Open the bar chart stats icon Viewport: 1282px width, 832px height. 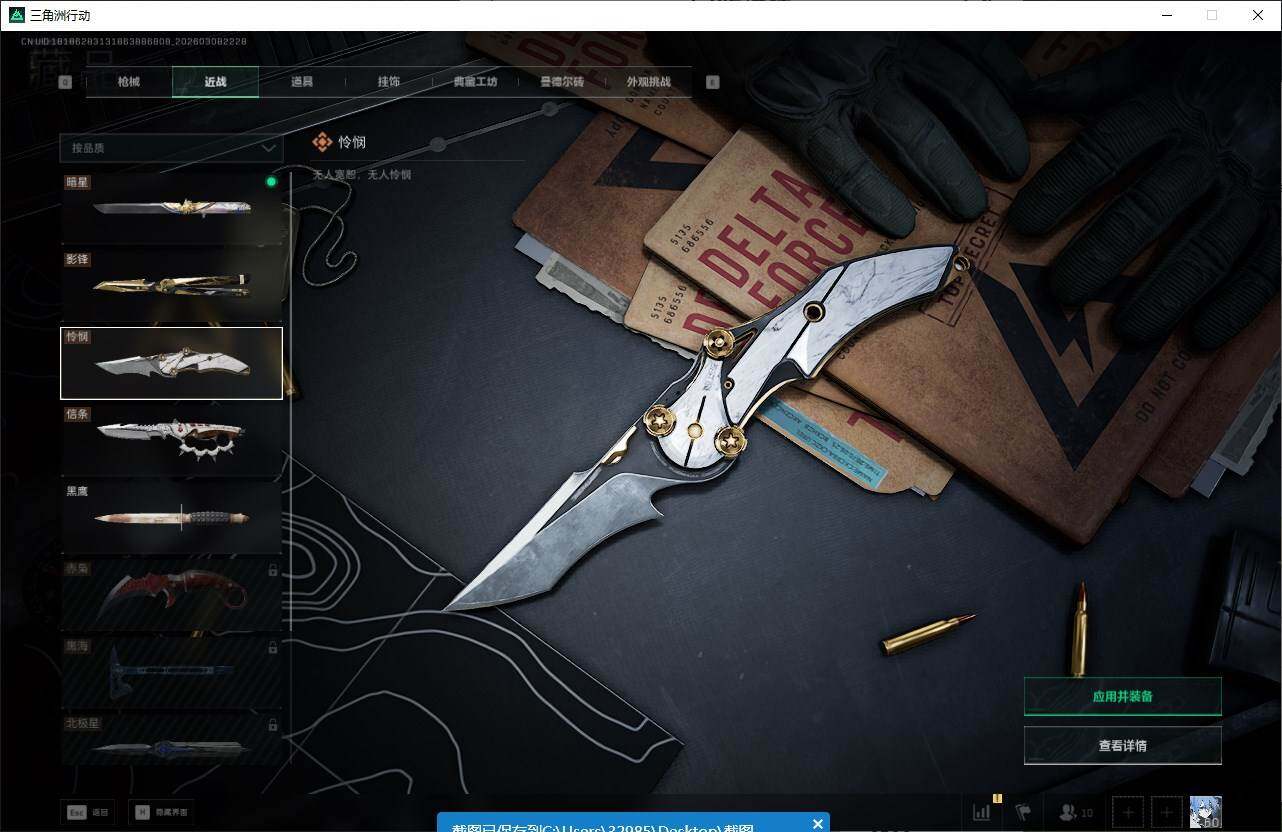(982, 812)
